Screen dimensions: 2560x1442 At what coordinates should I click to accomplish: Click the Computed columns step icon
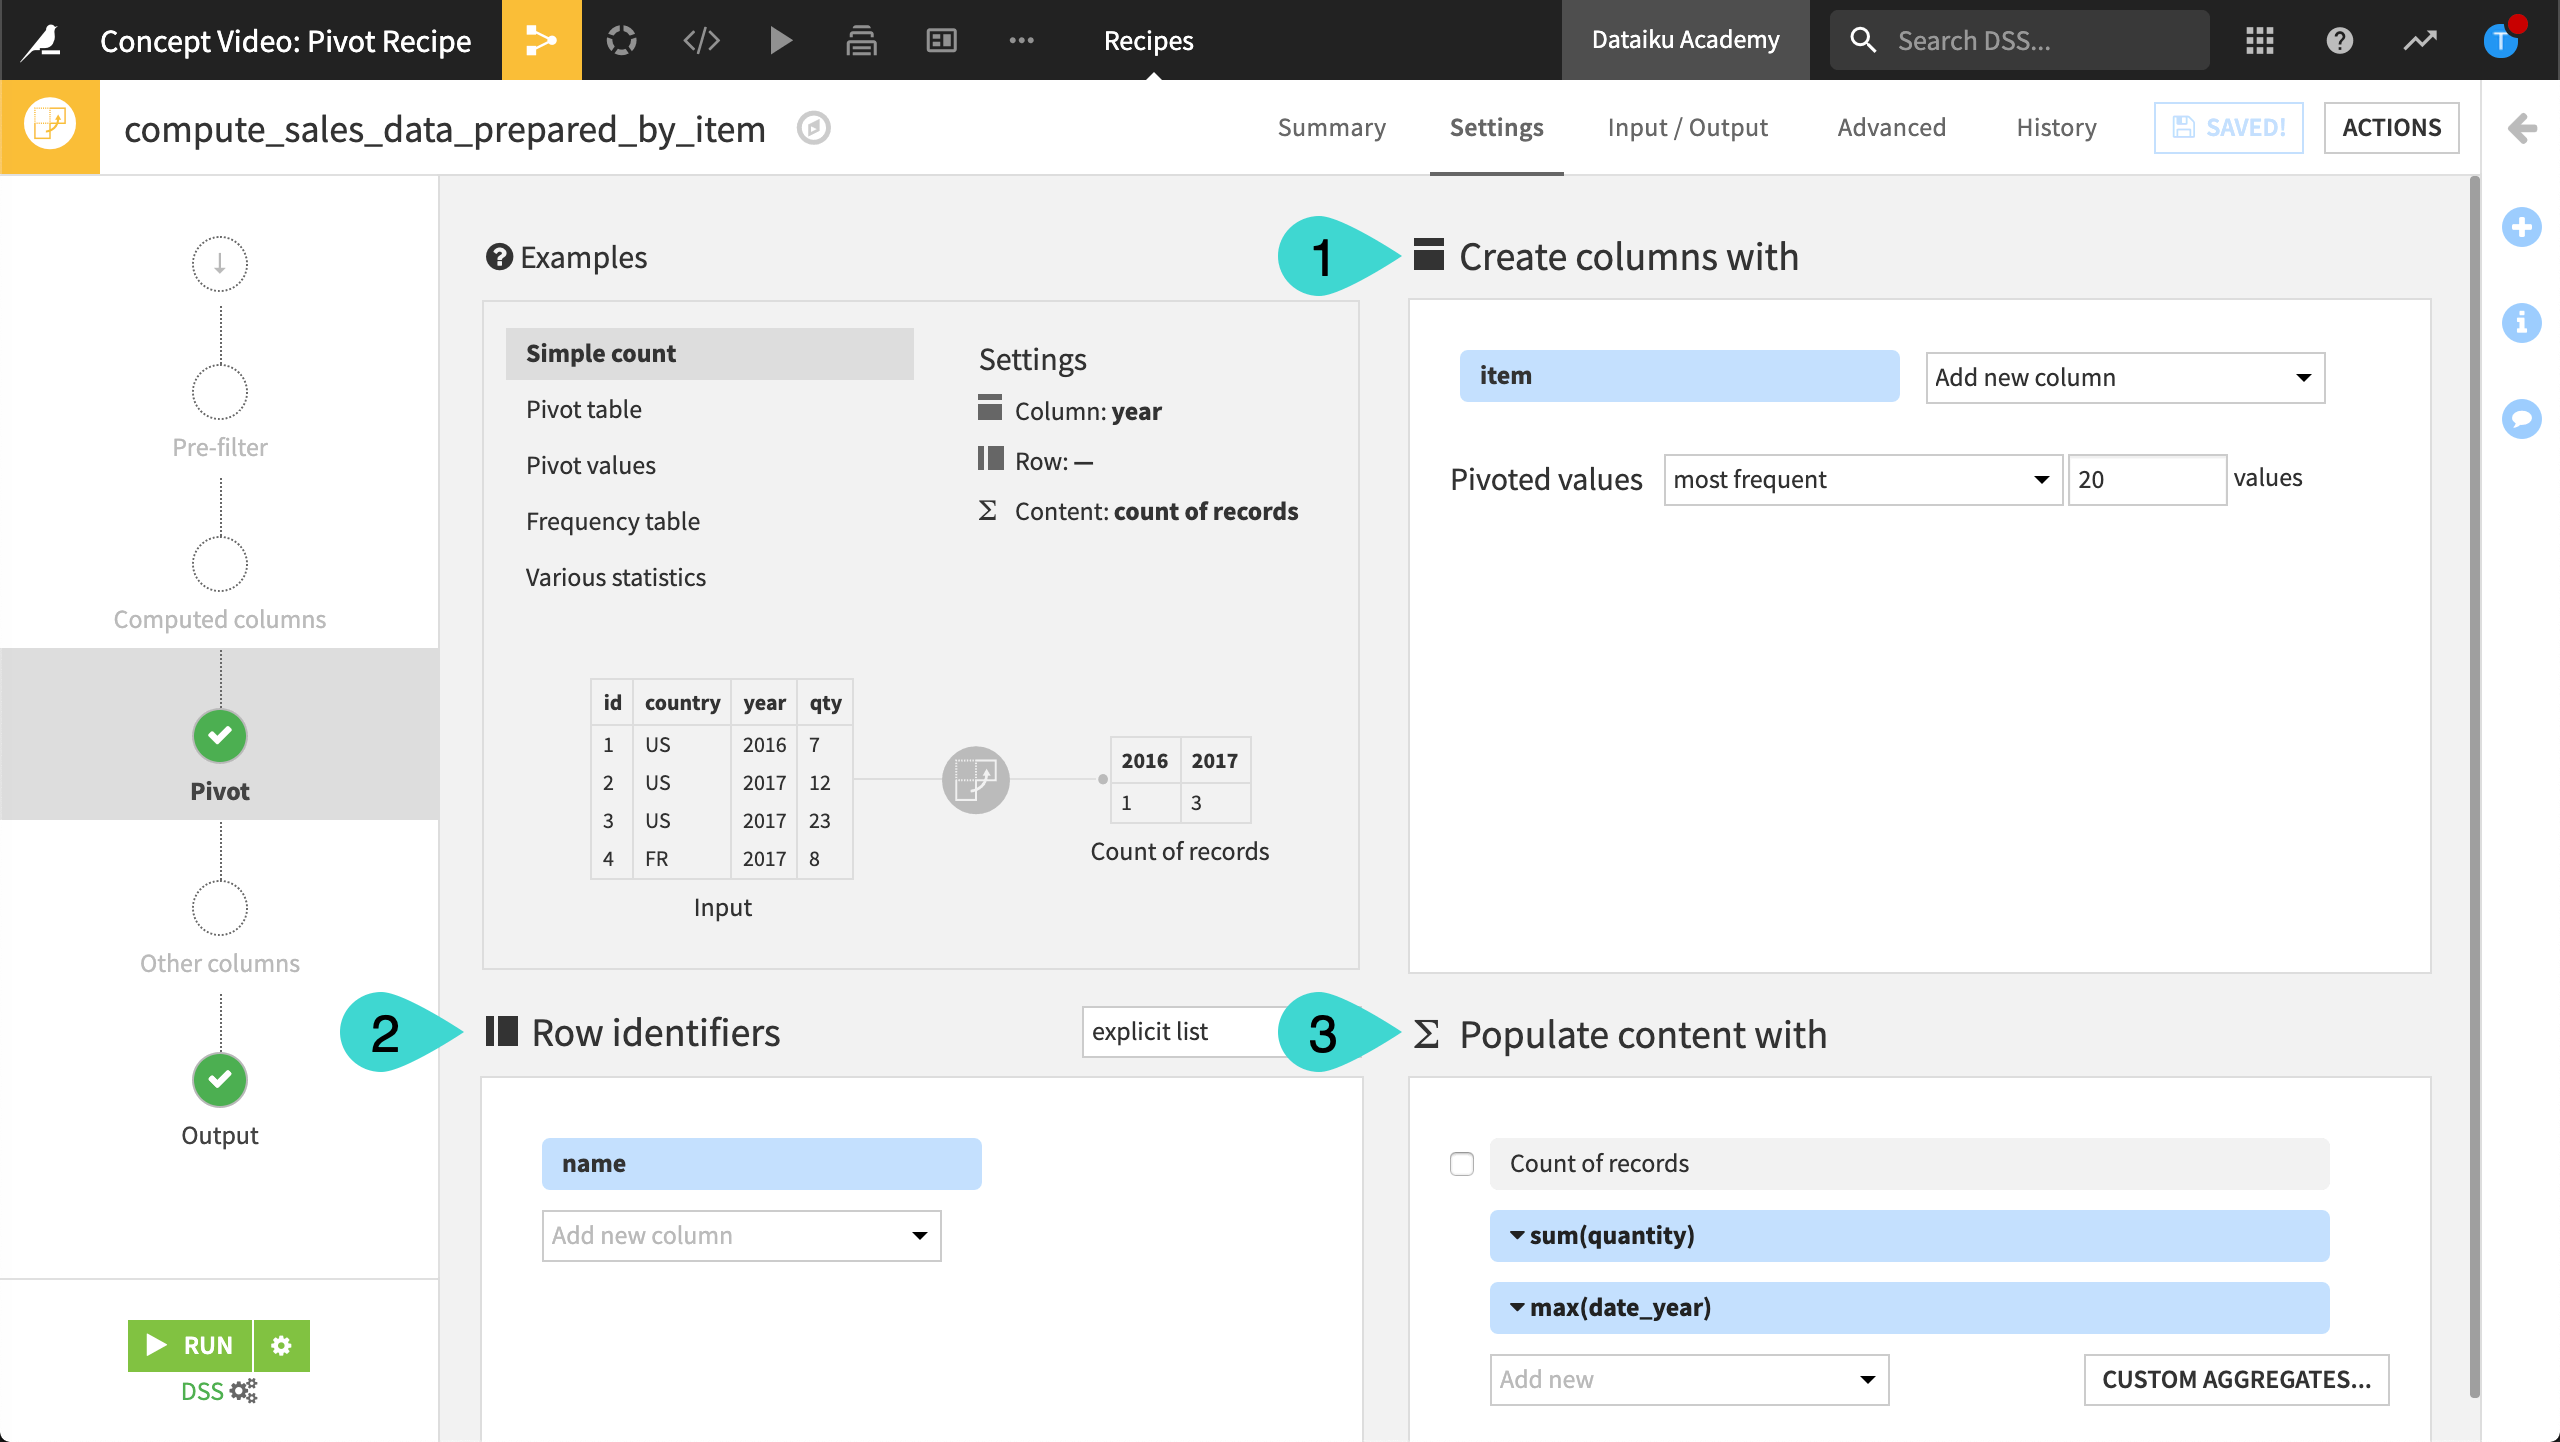coord(218,564)
